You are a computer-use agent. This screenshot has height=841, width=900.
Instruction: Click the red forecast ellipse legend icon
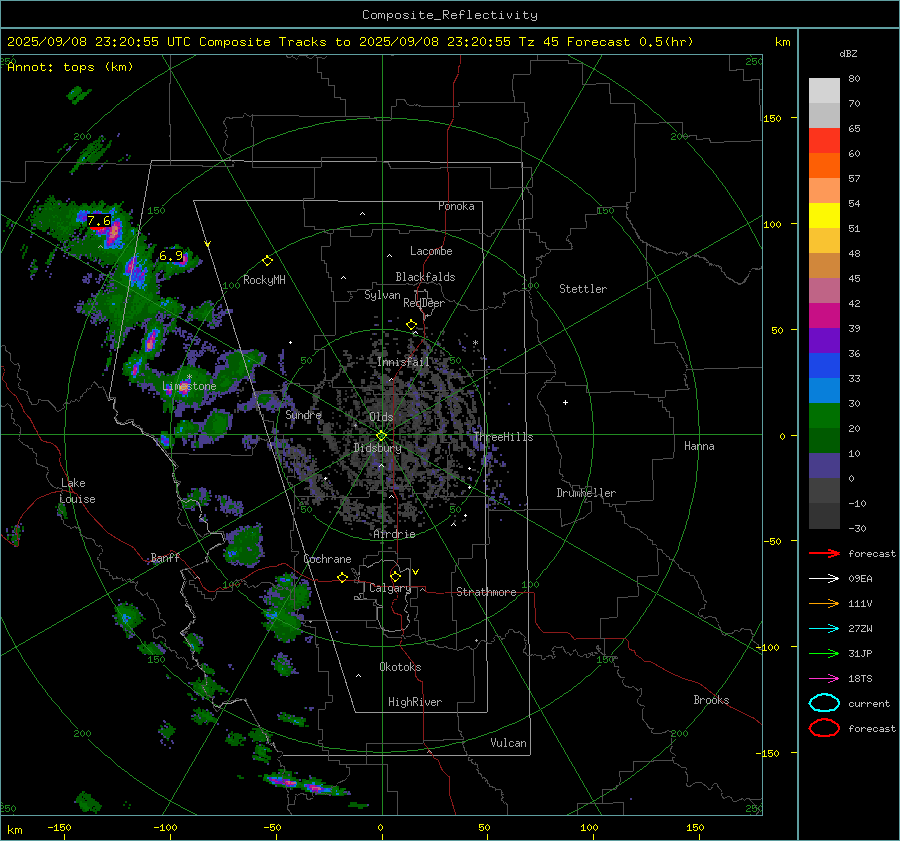[824, 728]
